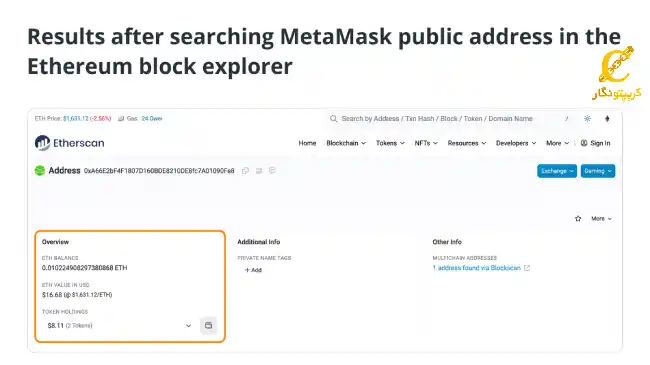
Task: Focus the Search by Address field
Action: click(x=450, y=119)
